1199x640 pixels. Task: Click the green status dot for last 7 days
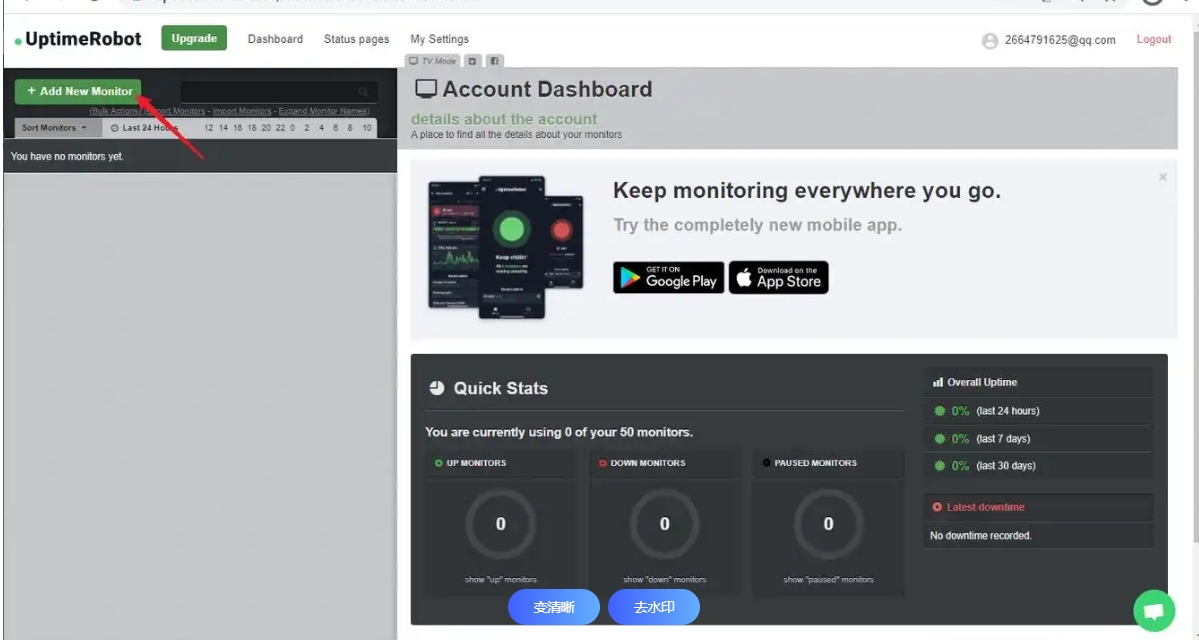click(x=940, y=439)
